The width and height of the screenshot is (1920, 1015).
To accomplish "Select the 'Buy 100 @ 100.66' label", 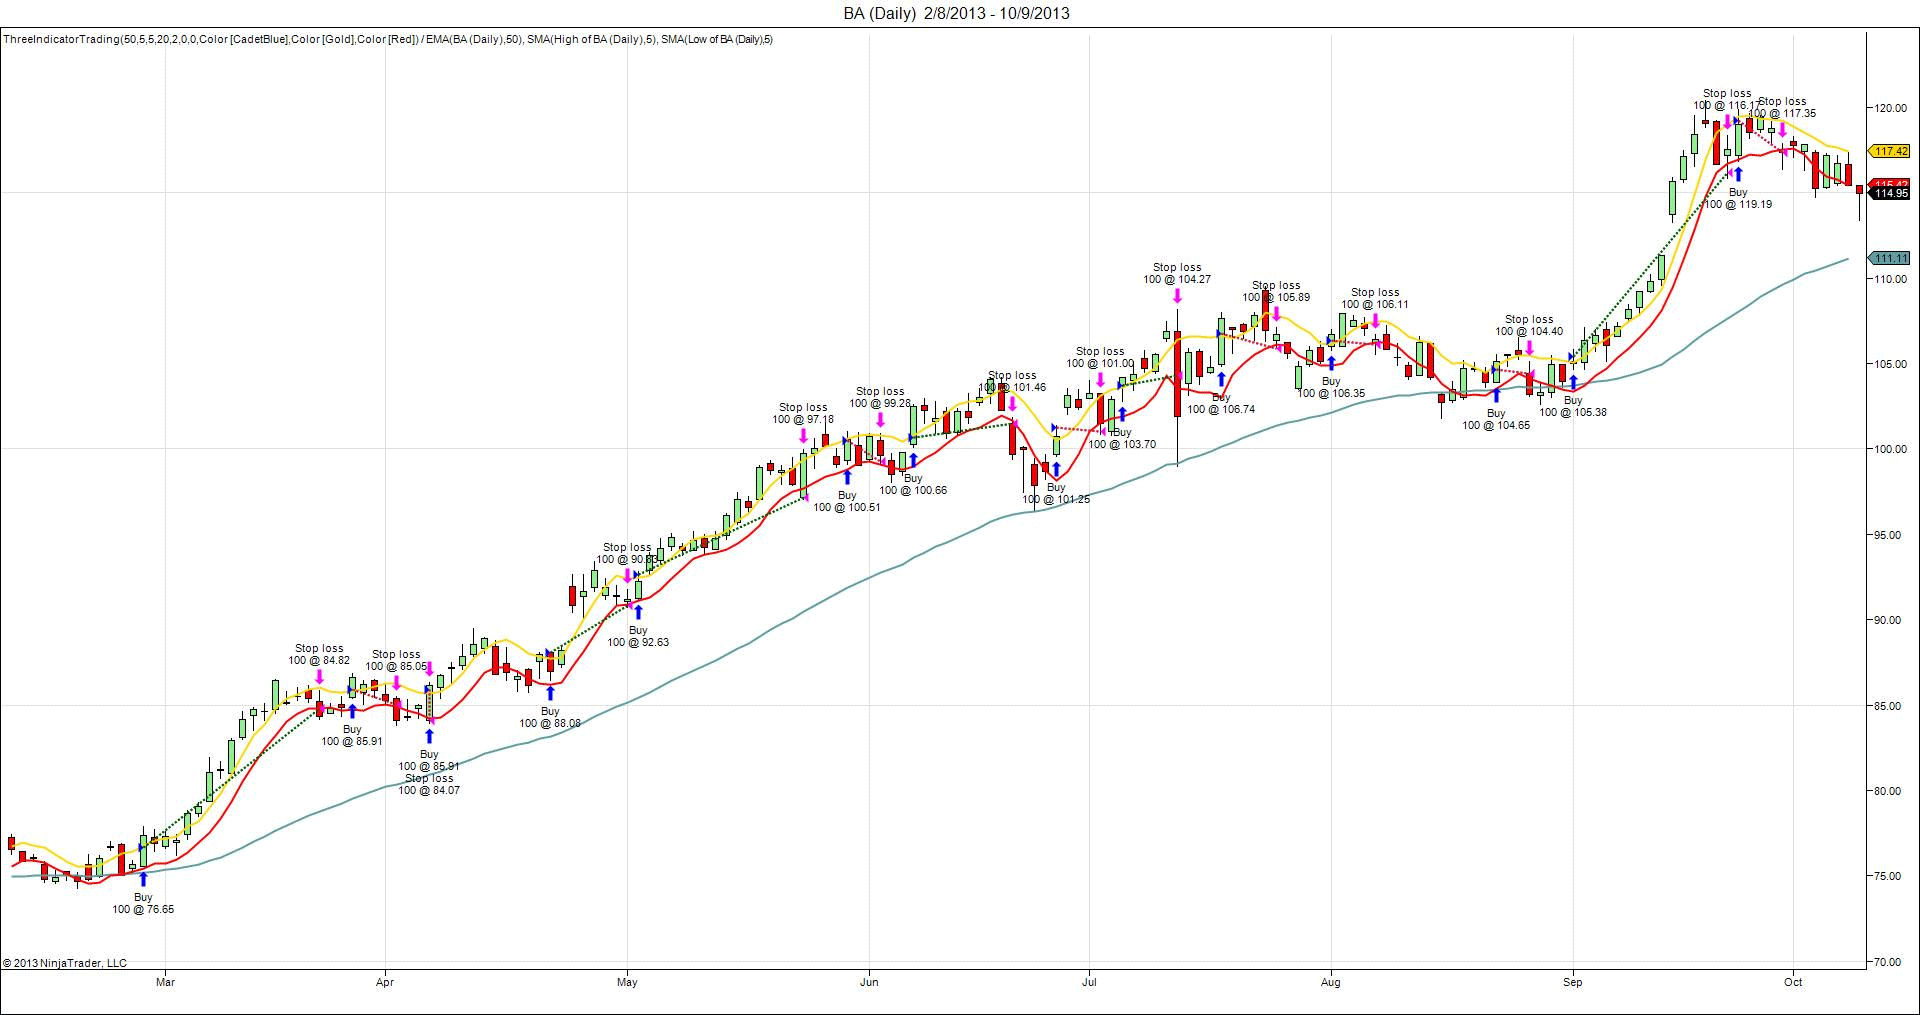I will (913, 484).
